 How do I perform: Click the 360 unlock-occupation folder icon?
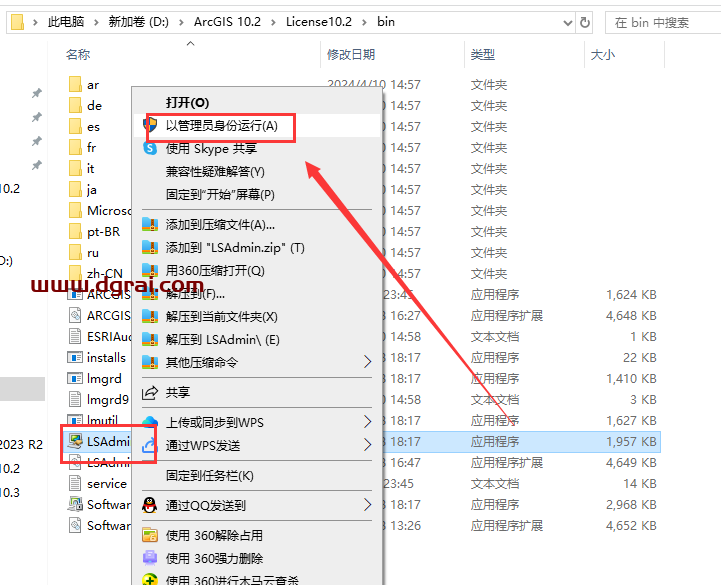click(150, 535)
